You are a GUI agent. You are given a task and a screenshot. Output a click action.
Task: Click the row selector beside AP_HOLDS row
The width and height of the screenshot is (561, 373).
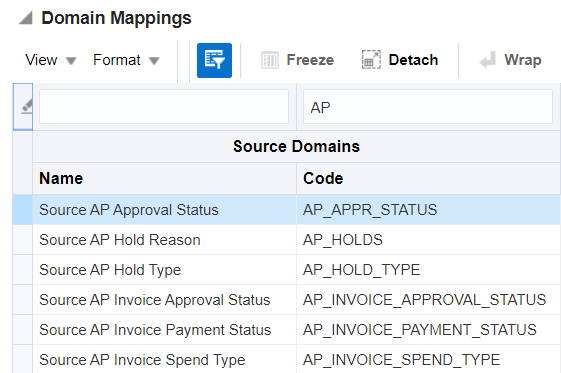(x=23, y=240)
